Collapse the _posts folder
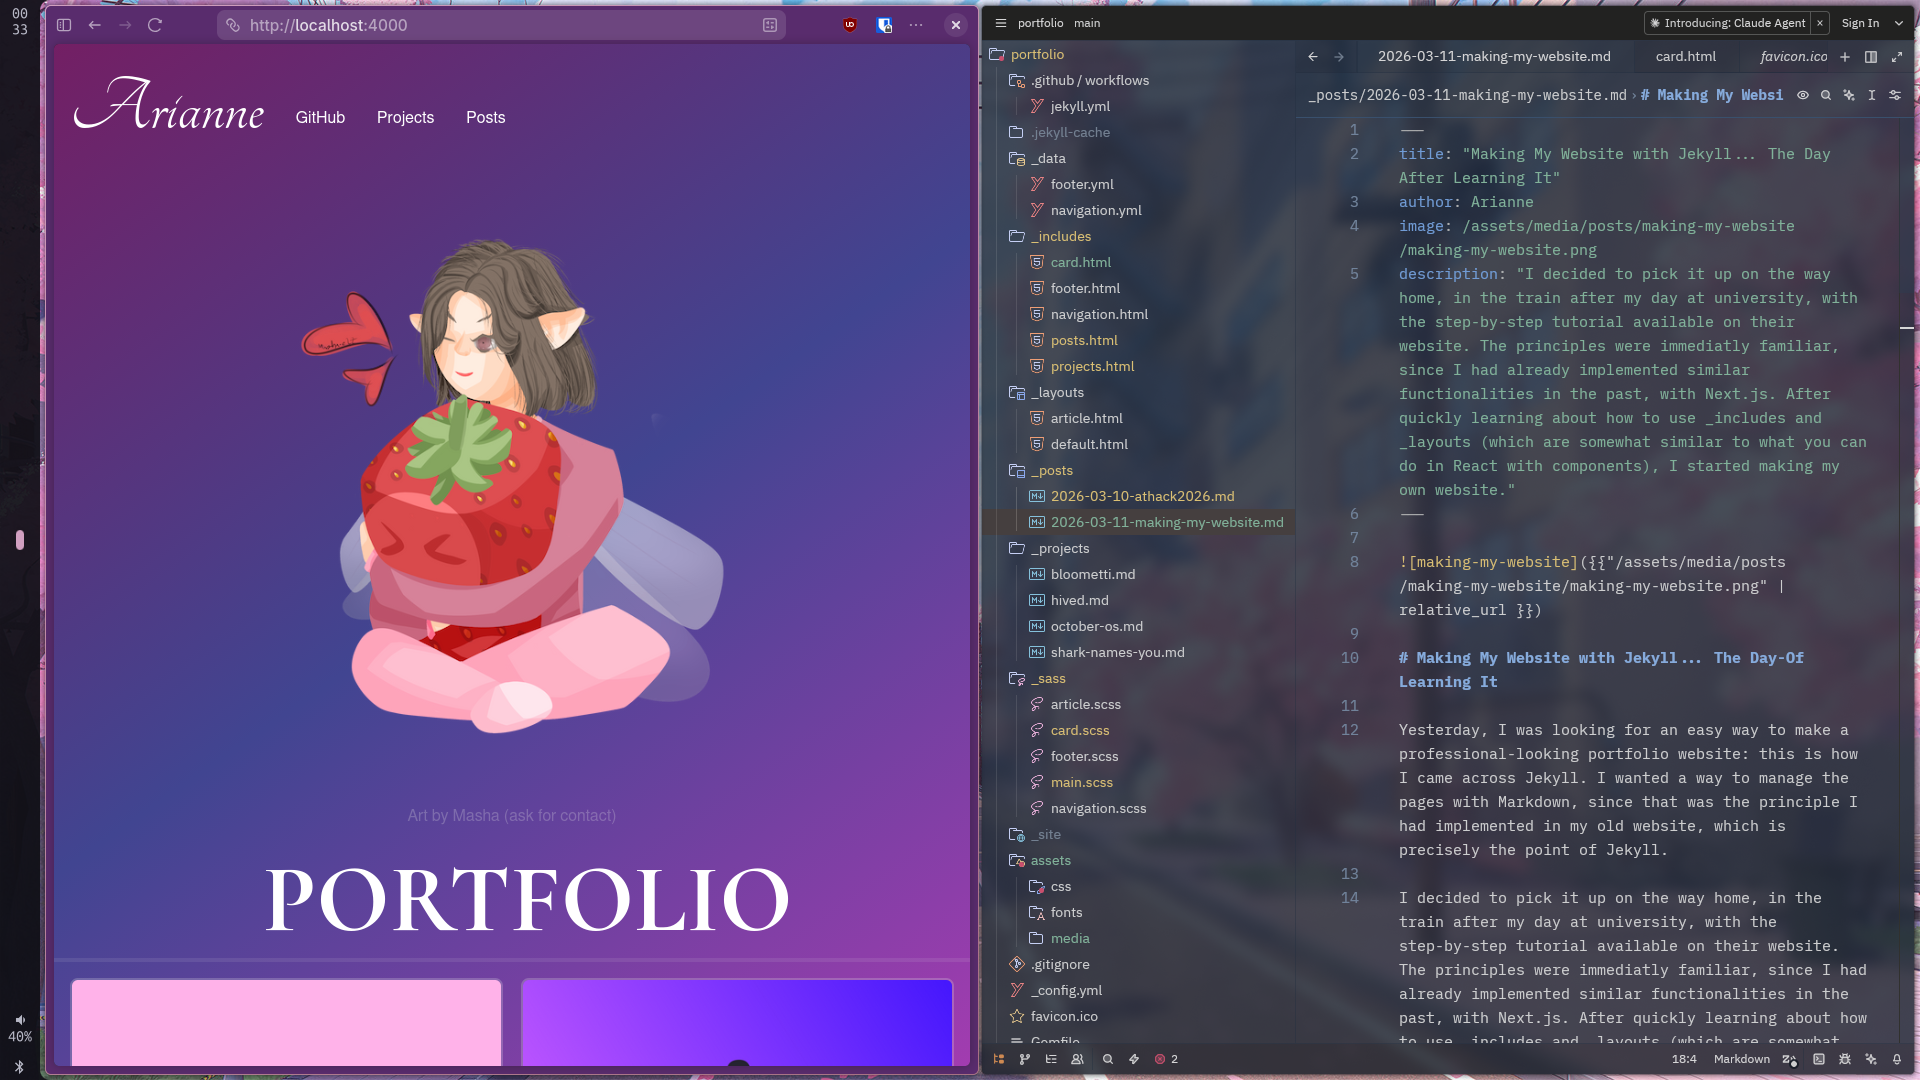The image size is (1920, 1080). coord(1052,470)
